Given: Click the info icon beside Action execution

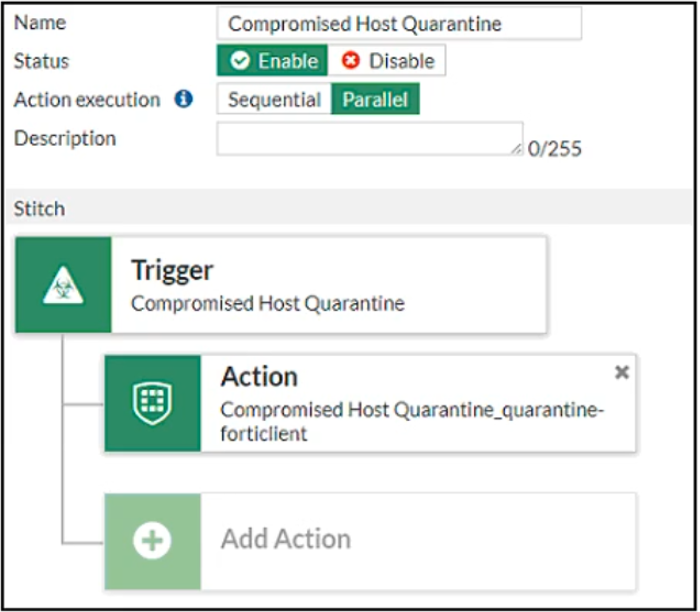Looking at the screenshot, I should 183,100.
